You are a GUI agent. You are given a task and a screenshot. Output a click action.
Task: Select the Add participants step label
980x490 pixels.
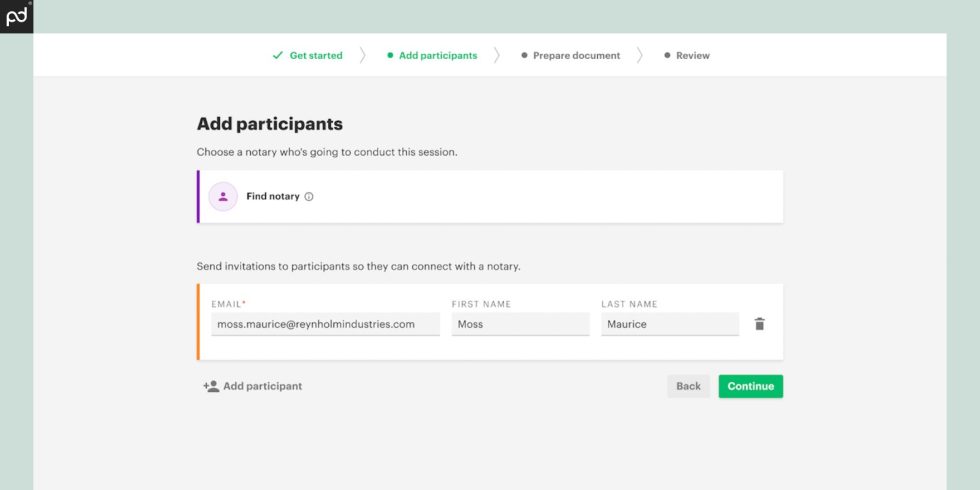click(438, 56)
